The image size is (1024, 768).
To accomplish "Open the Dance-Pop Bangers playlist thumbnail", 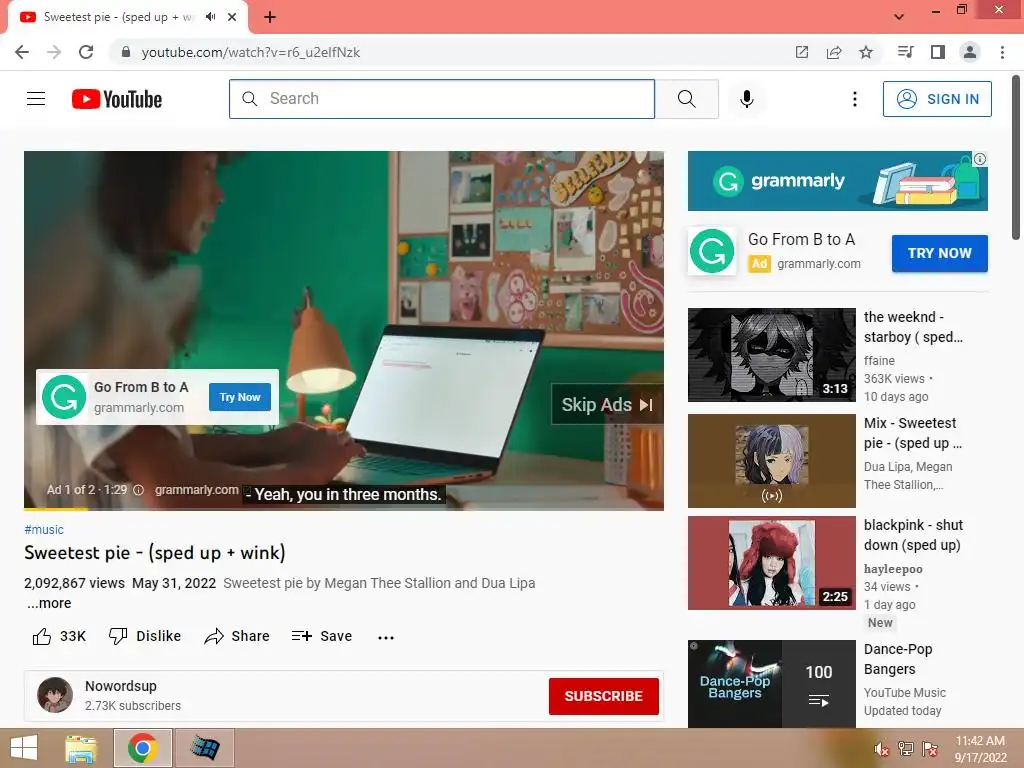I will click(771, 684).
